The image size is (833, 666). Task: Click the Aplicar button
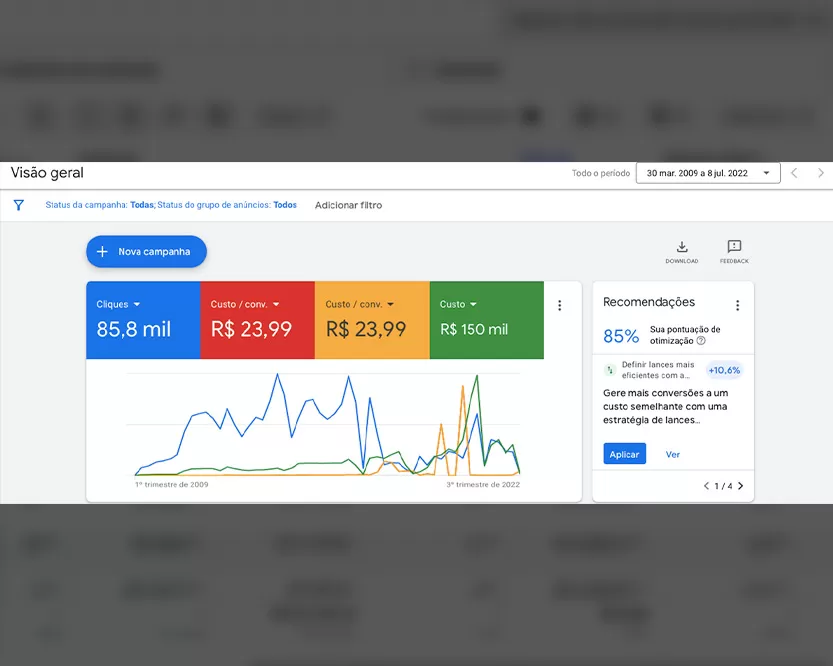point(625,454)
